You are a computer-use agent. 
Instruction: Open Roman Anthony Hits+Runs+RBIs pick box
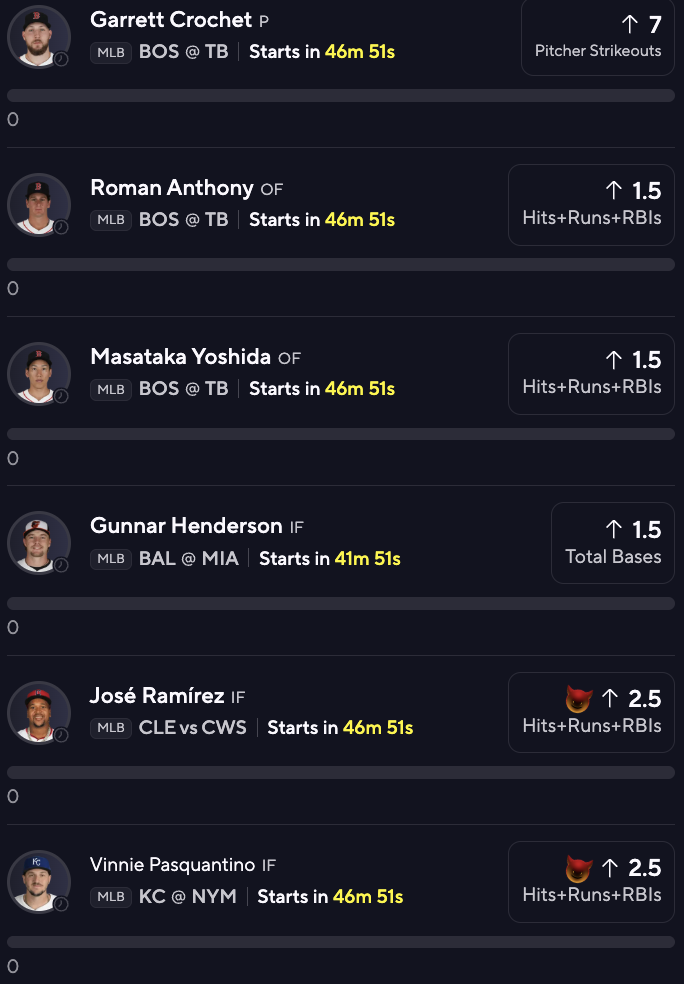pos(591,205)
